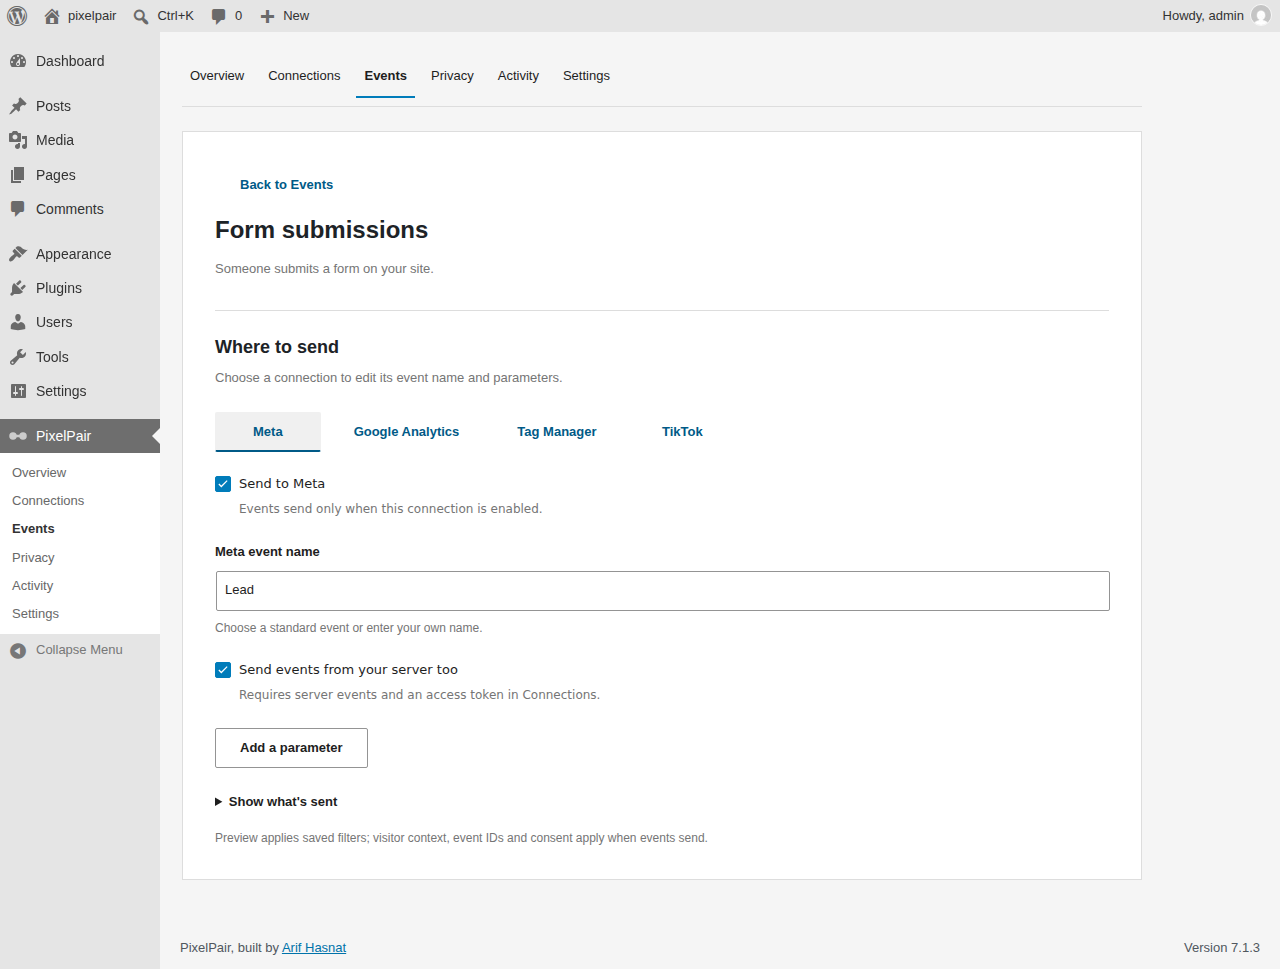Open Privacy in the PixelPair sidebar submenu
Image resolution: width=1280 pixels, height=969 pixels.
tap(33, 558)
